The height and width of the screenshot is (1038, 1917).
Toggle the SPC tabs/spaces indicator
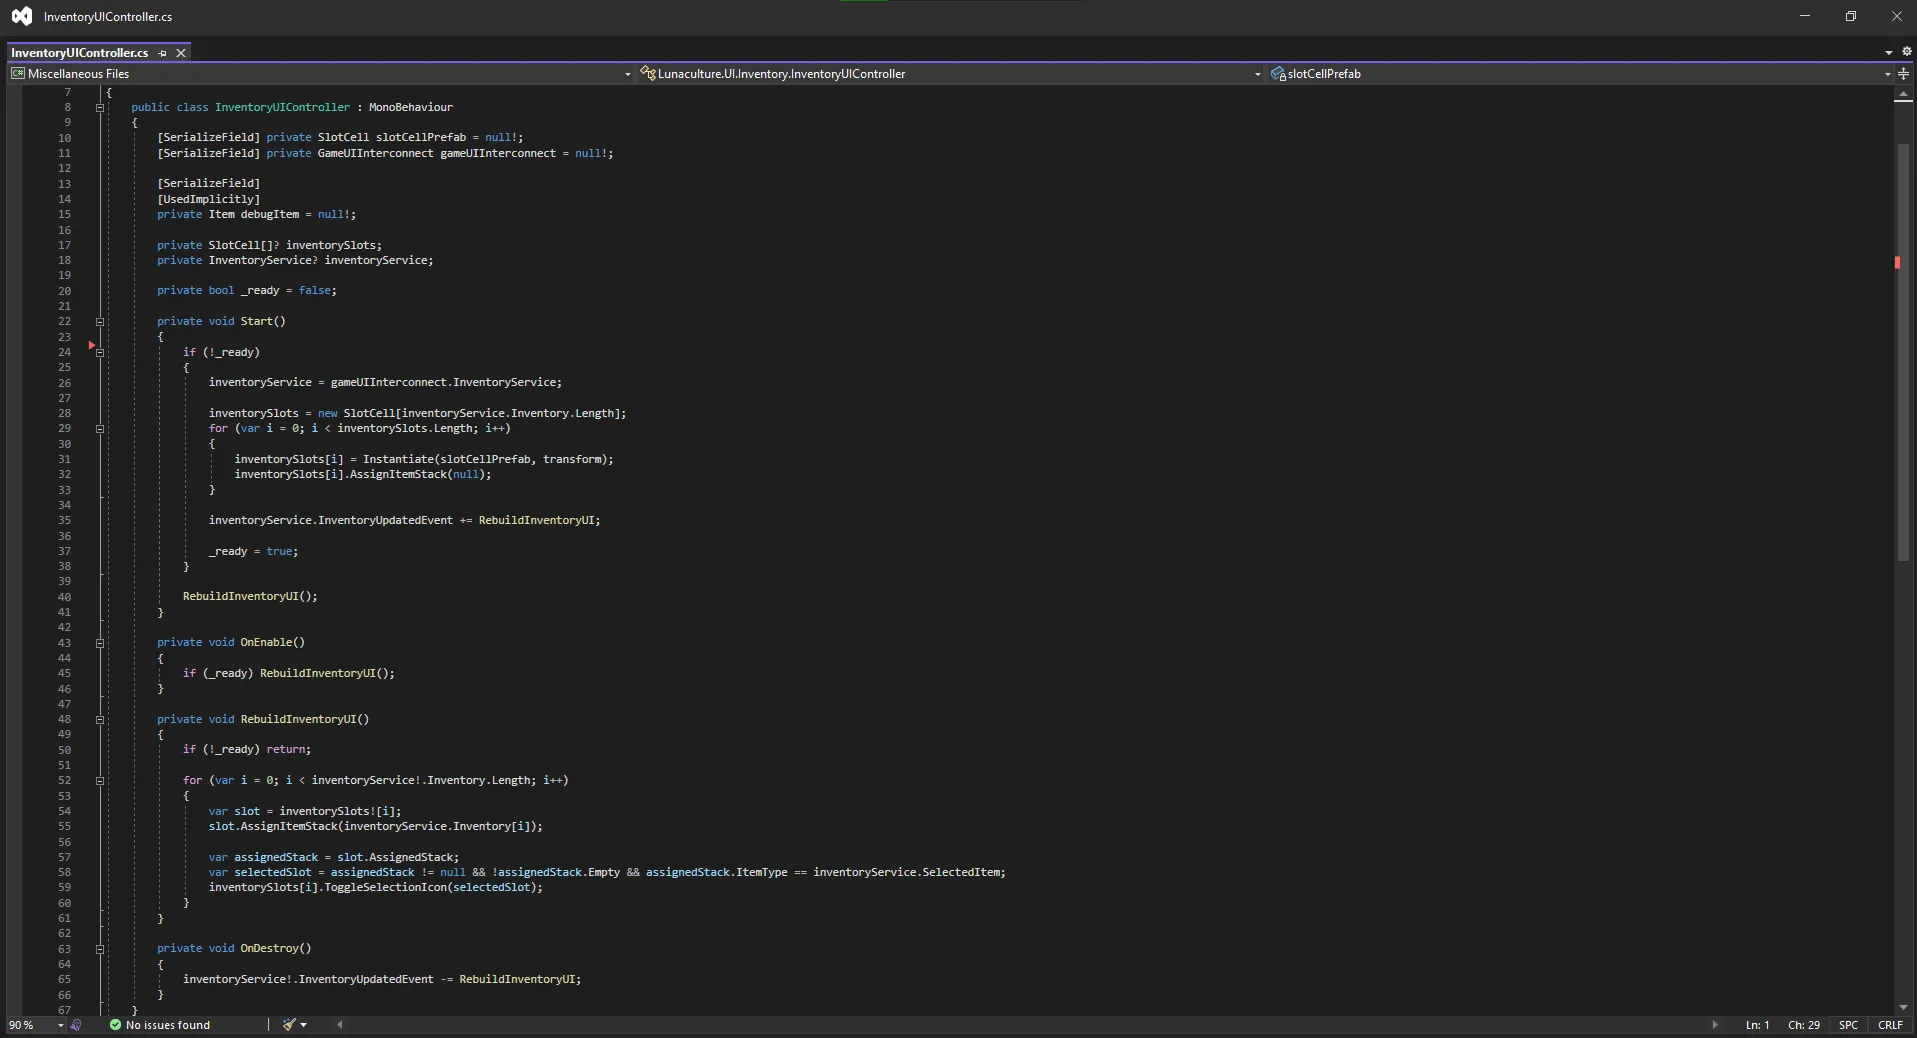(x=1849, y=1025)
